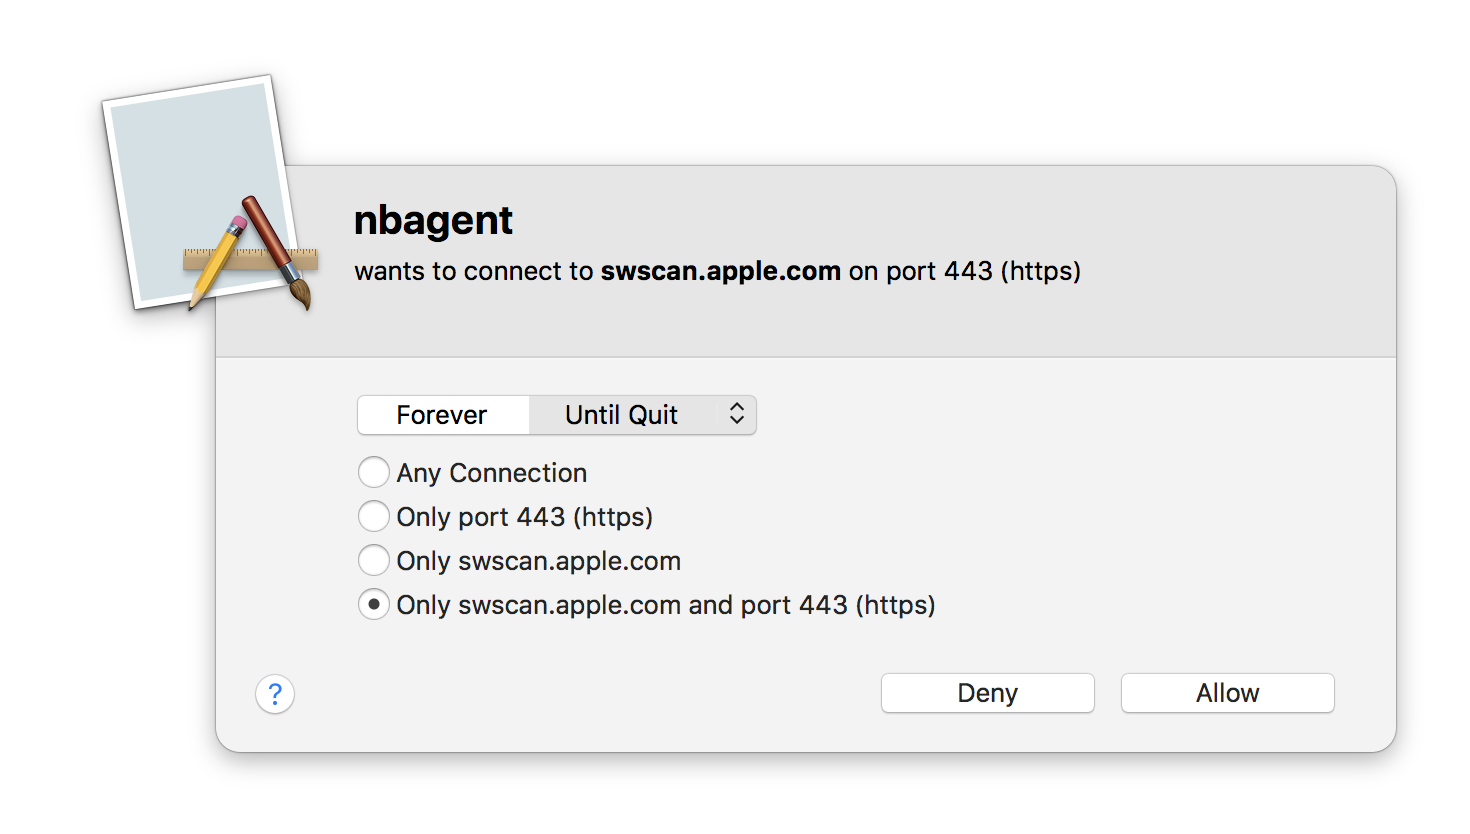Viewport: 1470px width, 834px height.
Task: Pick Only swscan.apple.com and port 443 option
Action: (374, 604)
